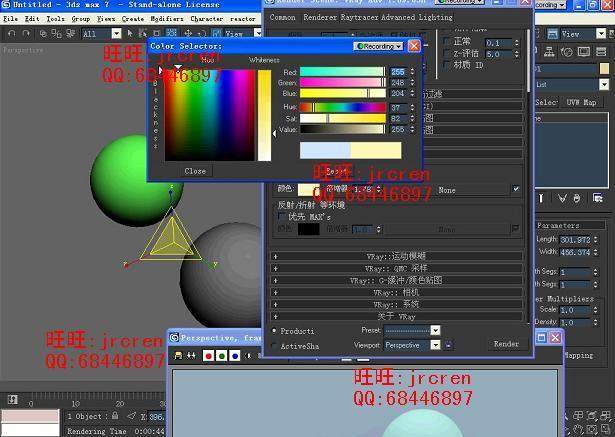615x437 pixels.
Task: Clone the rendered frame window
Action: click(x=191, y=355)
